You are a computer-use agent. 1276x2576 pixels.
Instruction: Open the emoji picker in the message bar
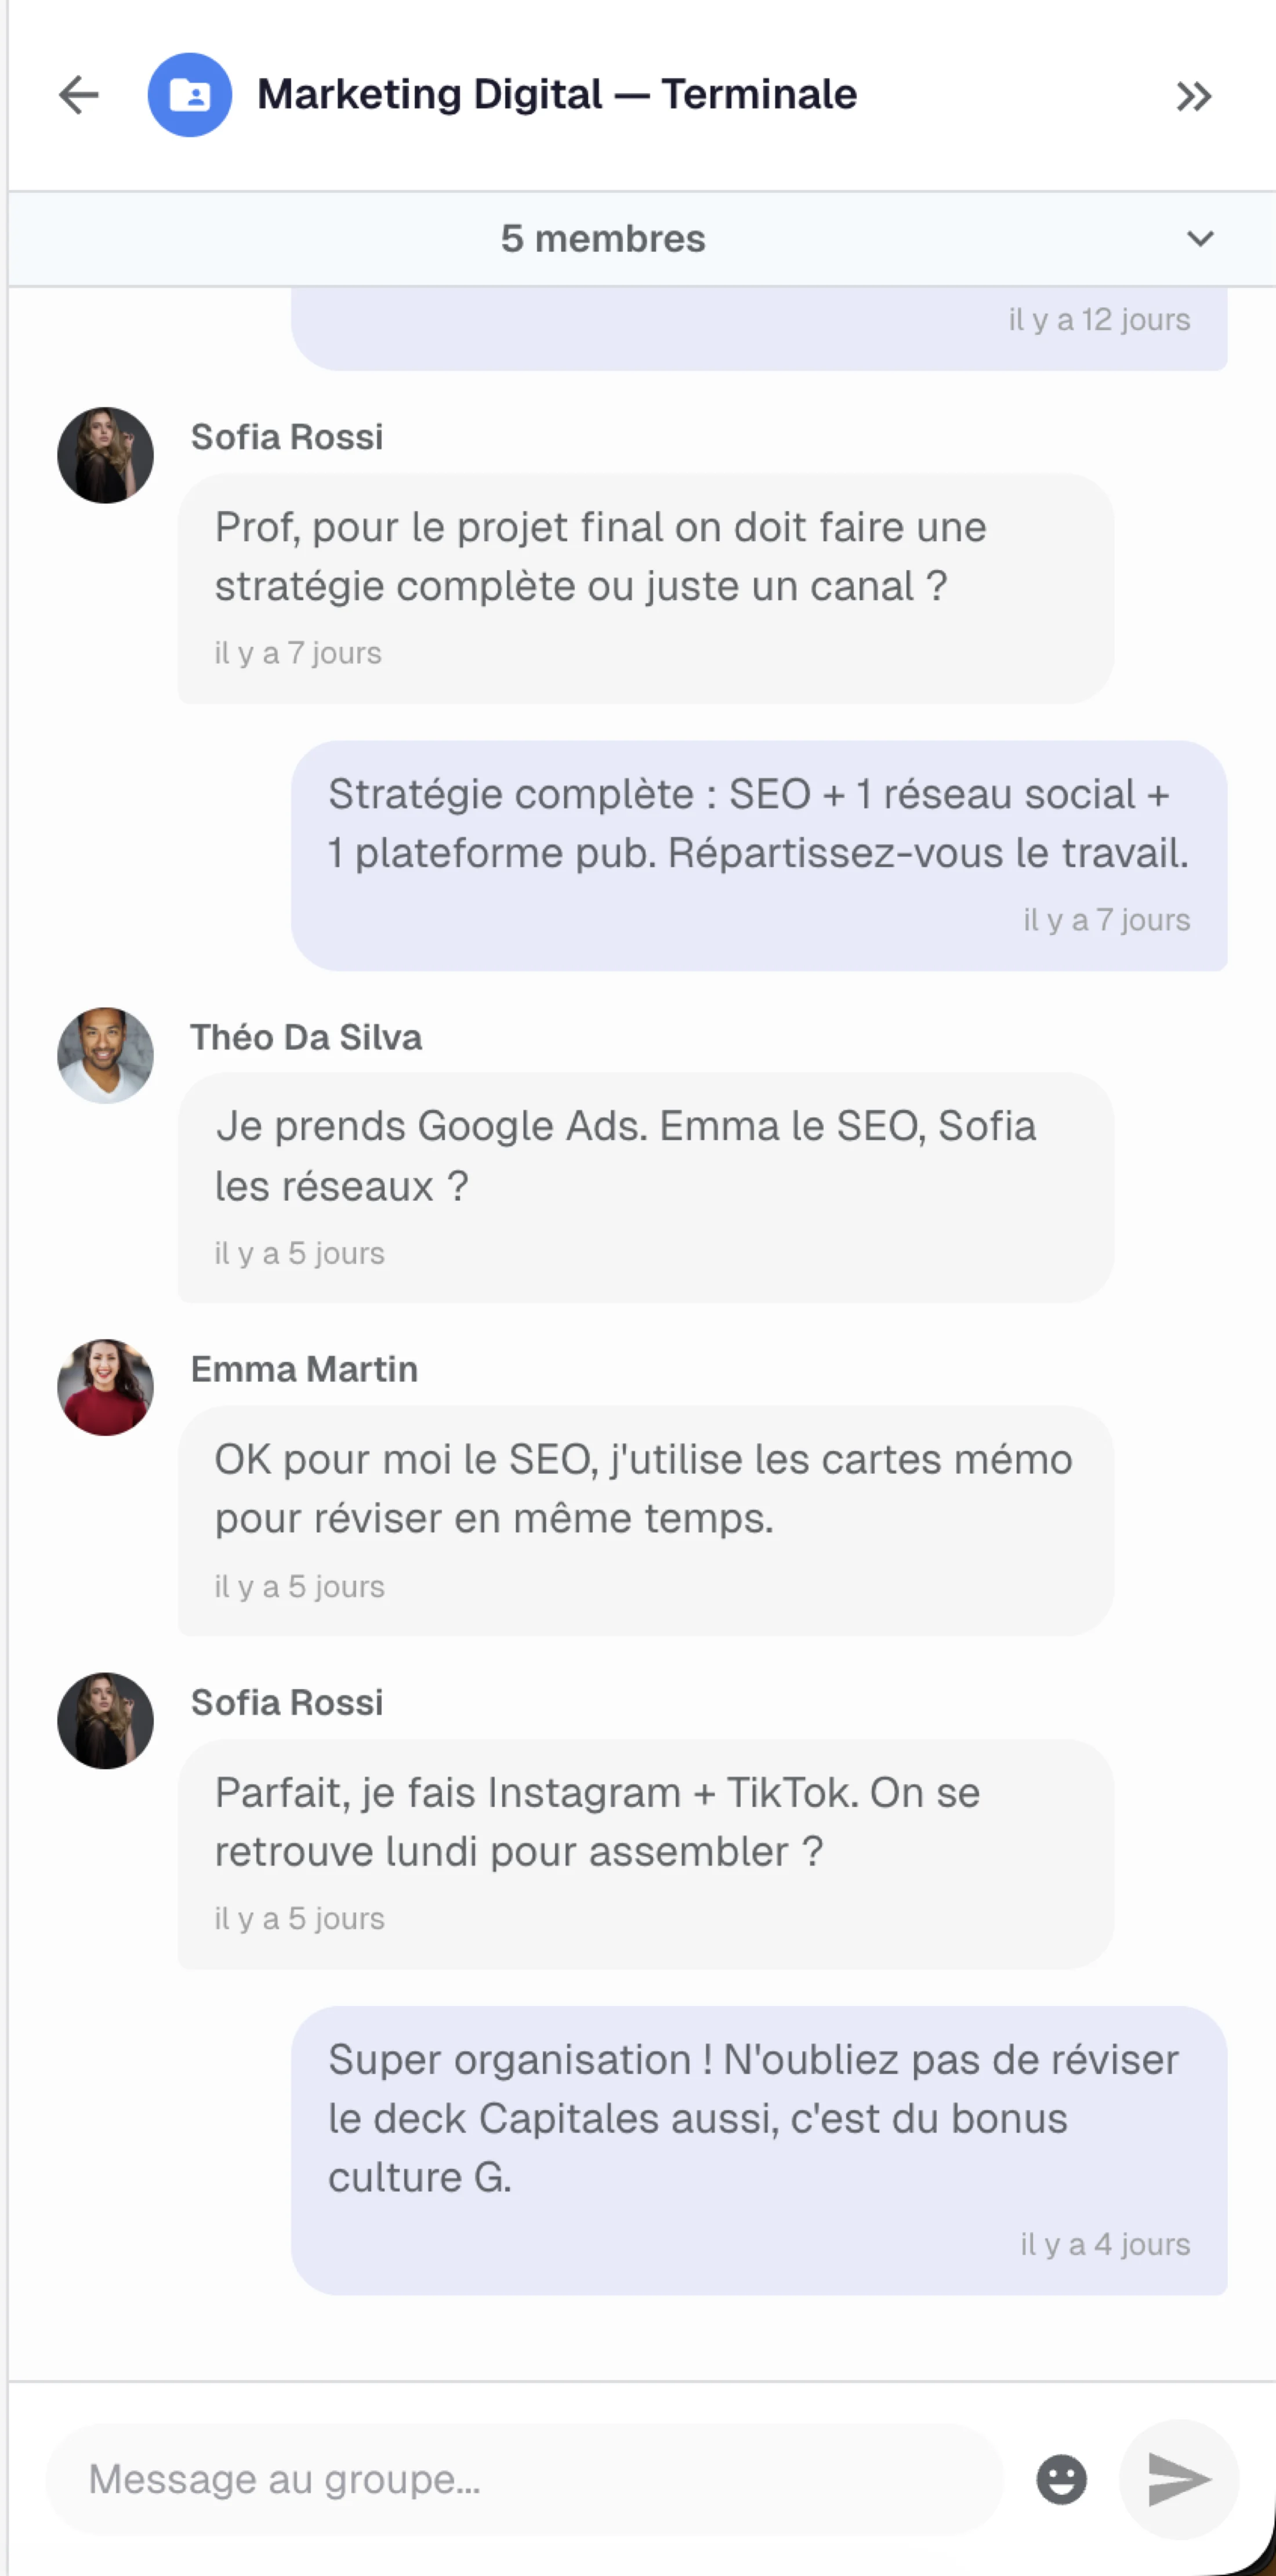point(1061,2479)
